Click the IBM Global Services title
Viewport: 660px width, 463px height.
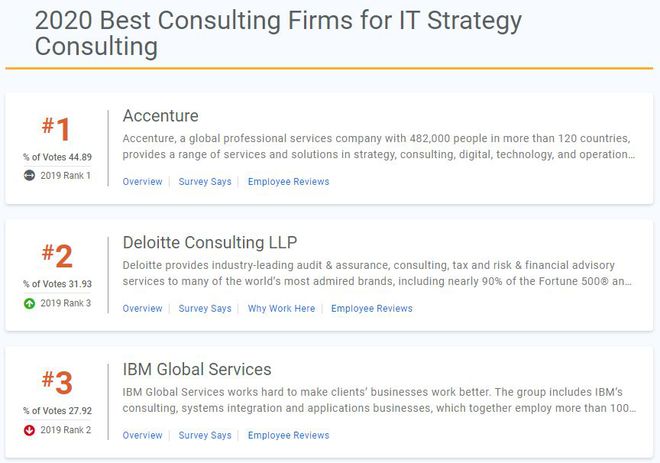[197, 370]
